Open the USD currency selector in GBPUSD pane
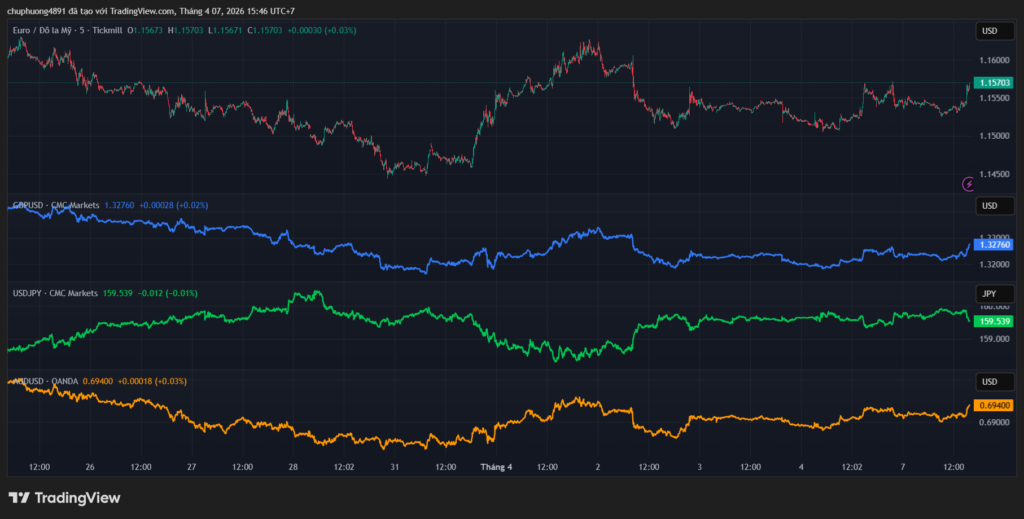This screenshot has height=519, width=1024. (x=989, y=206)
